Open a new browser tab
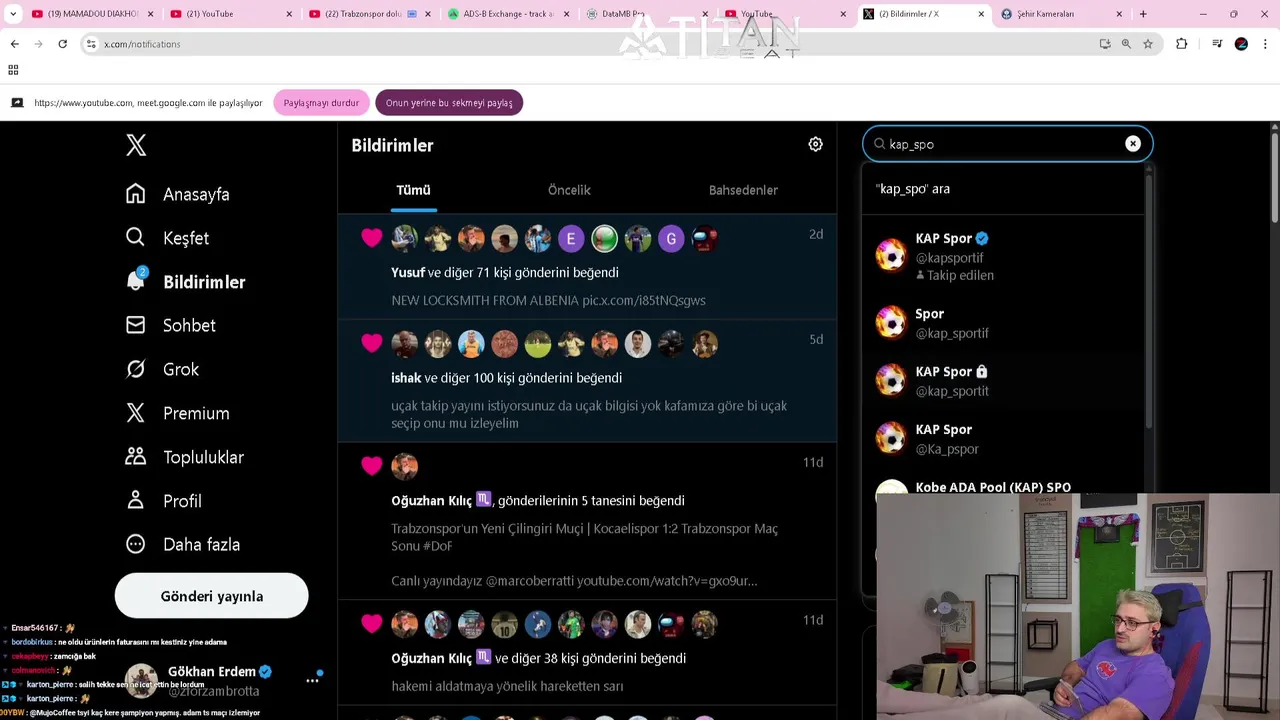Image resolution: width=1280 pixels, height=720 pixels. tap(1143, 14)
